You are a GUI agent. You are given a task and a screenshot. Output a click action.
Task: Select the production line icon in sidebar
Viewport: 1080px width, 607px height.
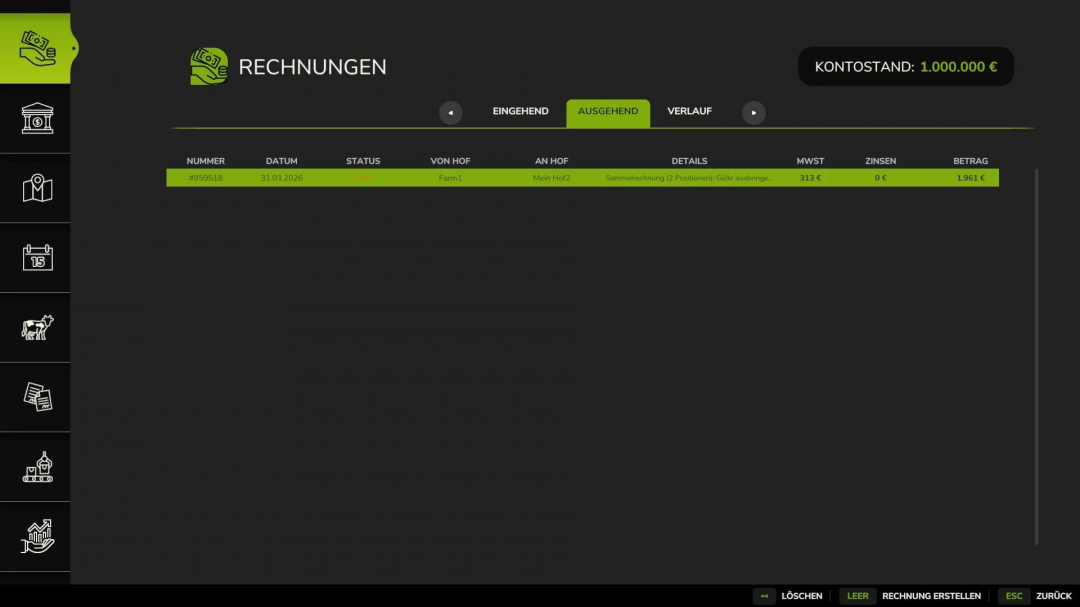click(x=35, y=466)
